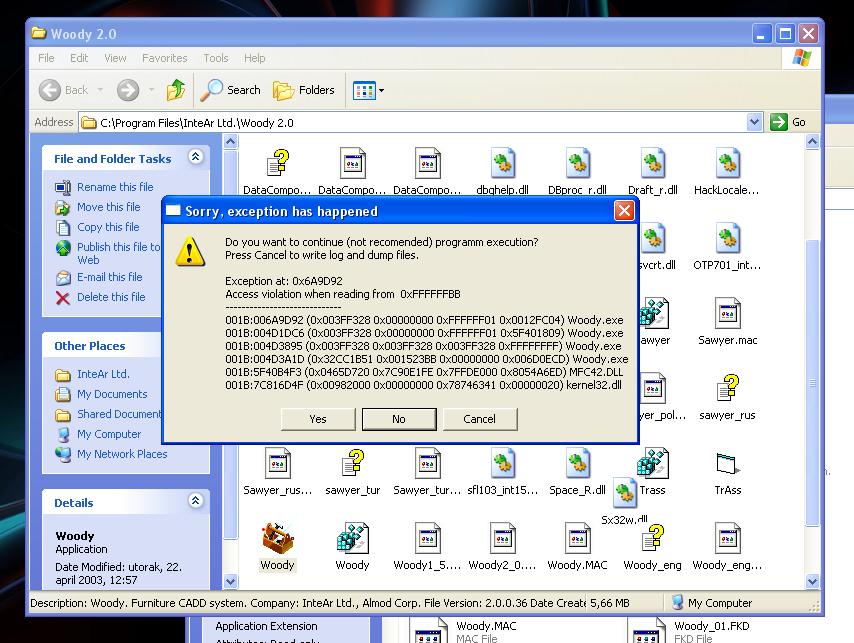Screen dimensions: 854x643
Task: Open the dbghelp.dll file icon
Action: [502, 163]
